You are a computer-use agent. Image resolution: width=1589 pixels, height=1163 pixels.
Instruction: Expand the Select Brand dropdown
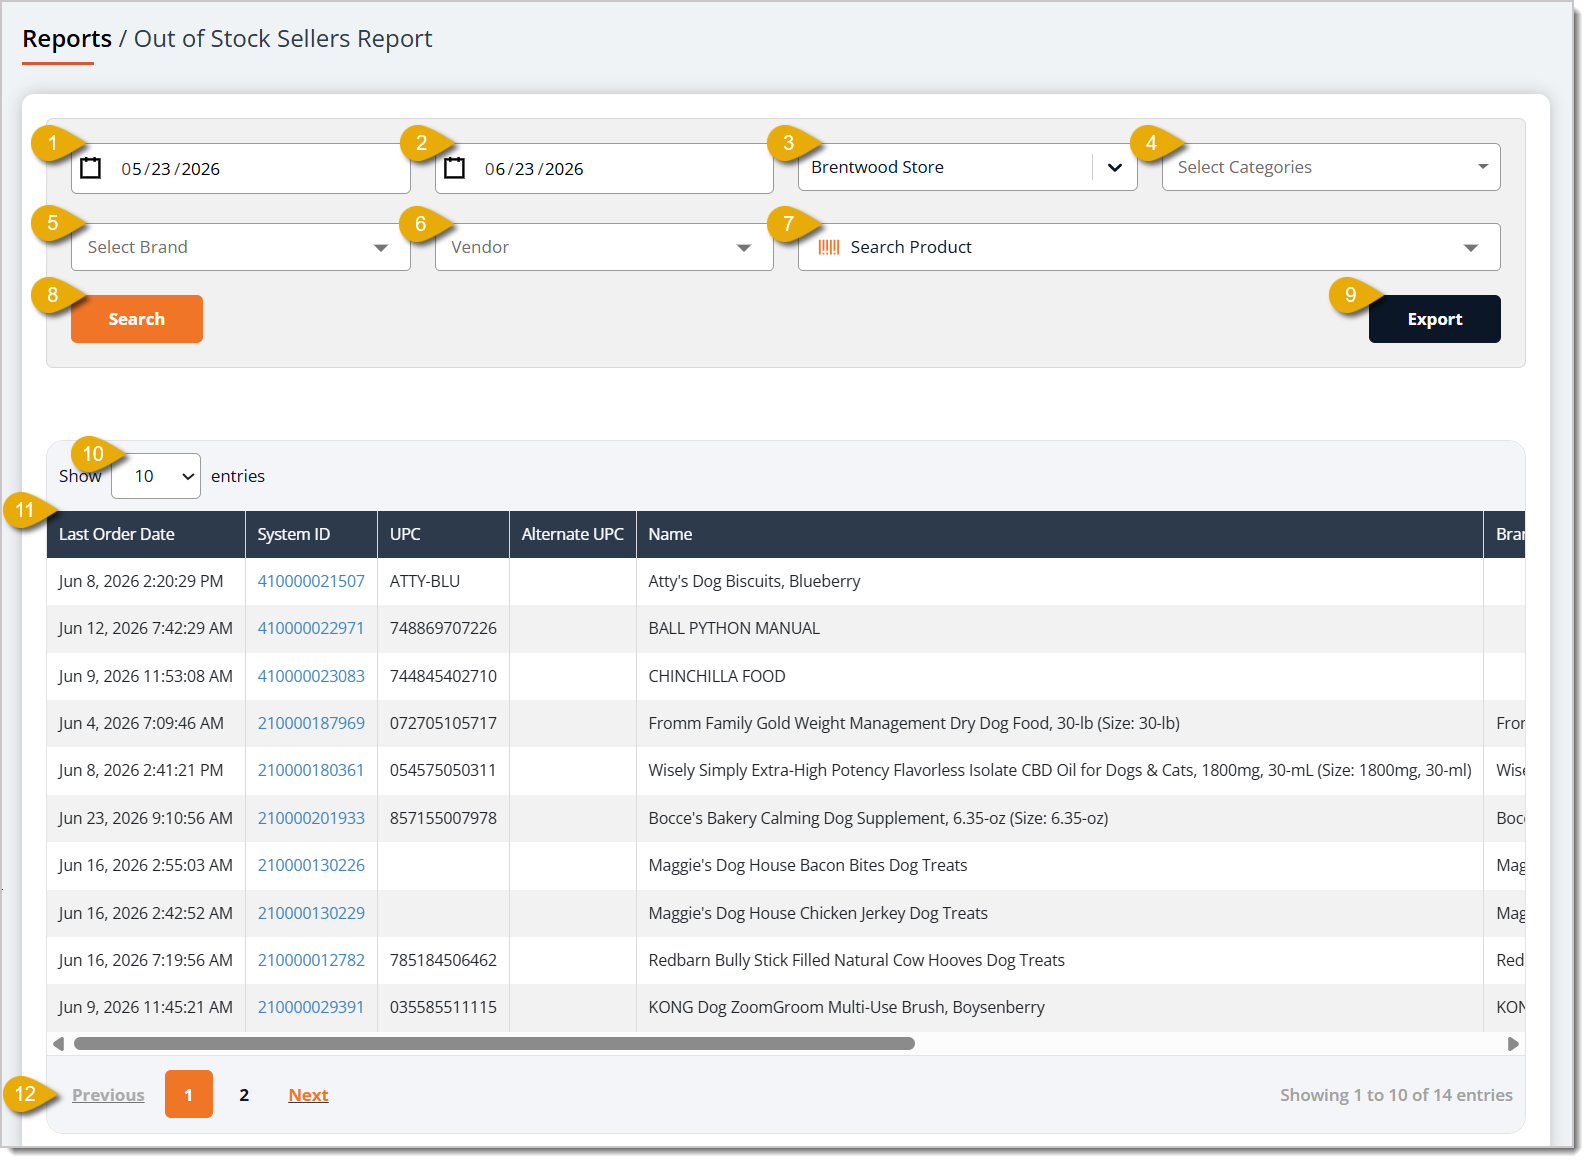click(241, 247)
